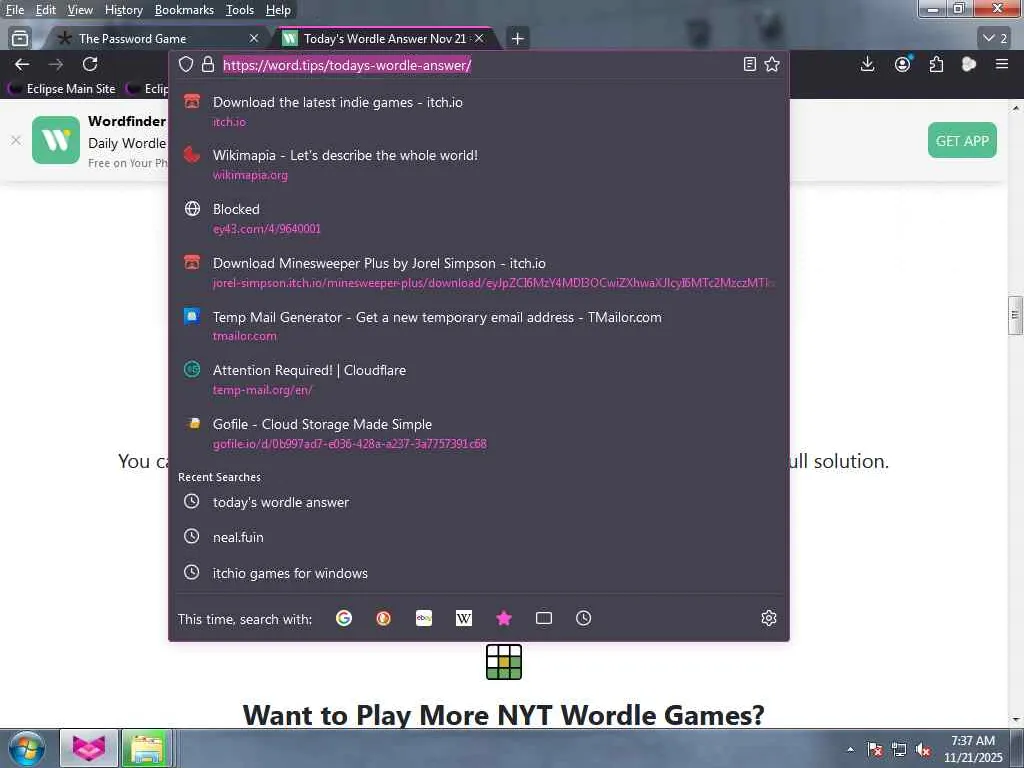Select Today's Wordle Answer Nov 21 tab
The image size is (1024, 768).
385,39
